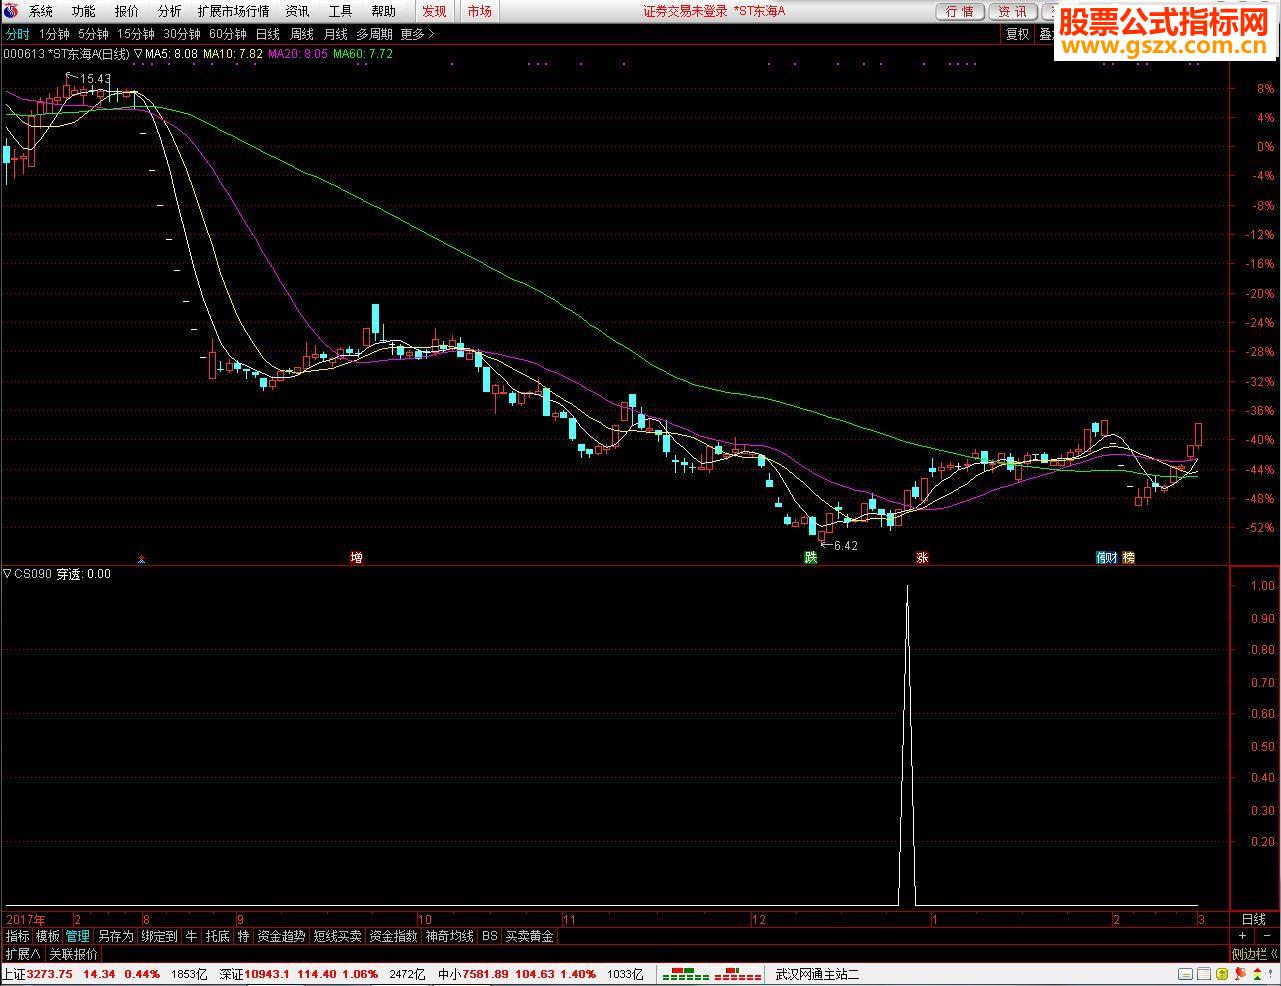The image size is (1281, 986).
Task: Open the 帮助 menu
Action: [383, 11]
